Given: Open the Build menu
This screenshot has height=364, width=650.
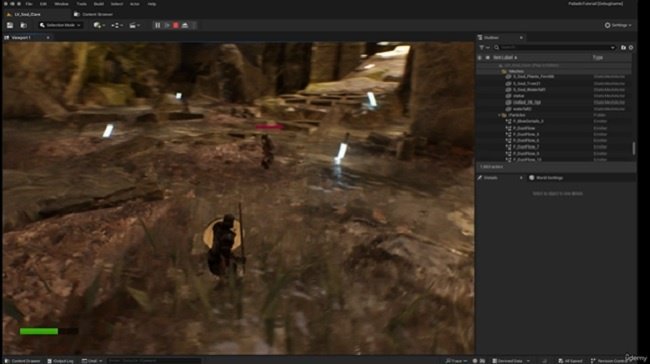Looking at the screenshot, I should pos(99,4).
